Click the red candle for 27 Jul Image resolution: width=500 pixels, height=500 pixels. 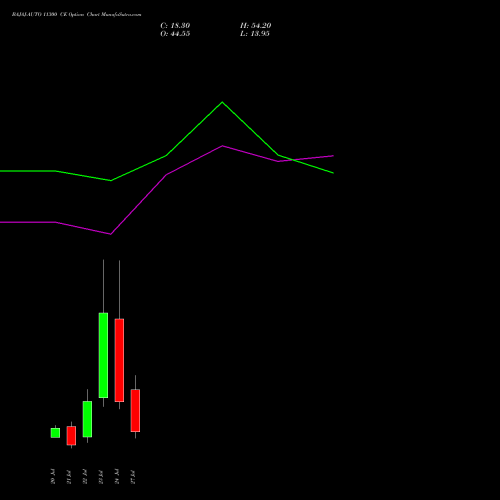pyautogui.click(x=135, y=410)
